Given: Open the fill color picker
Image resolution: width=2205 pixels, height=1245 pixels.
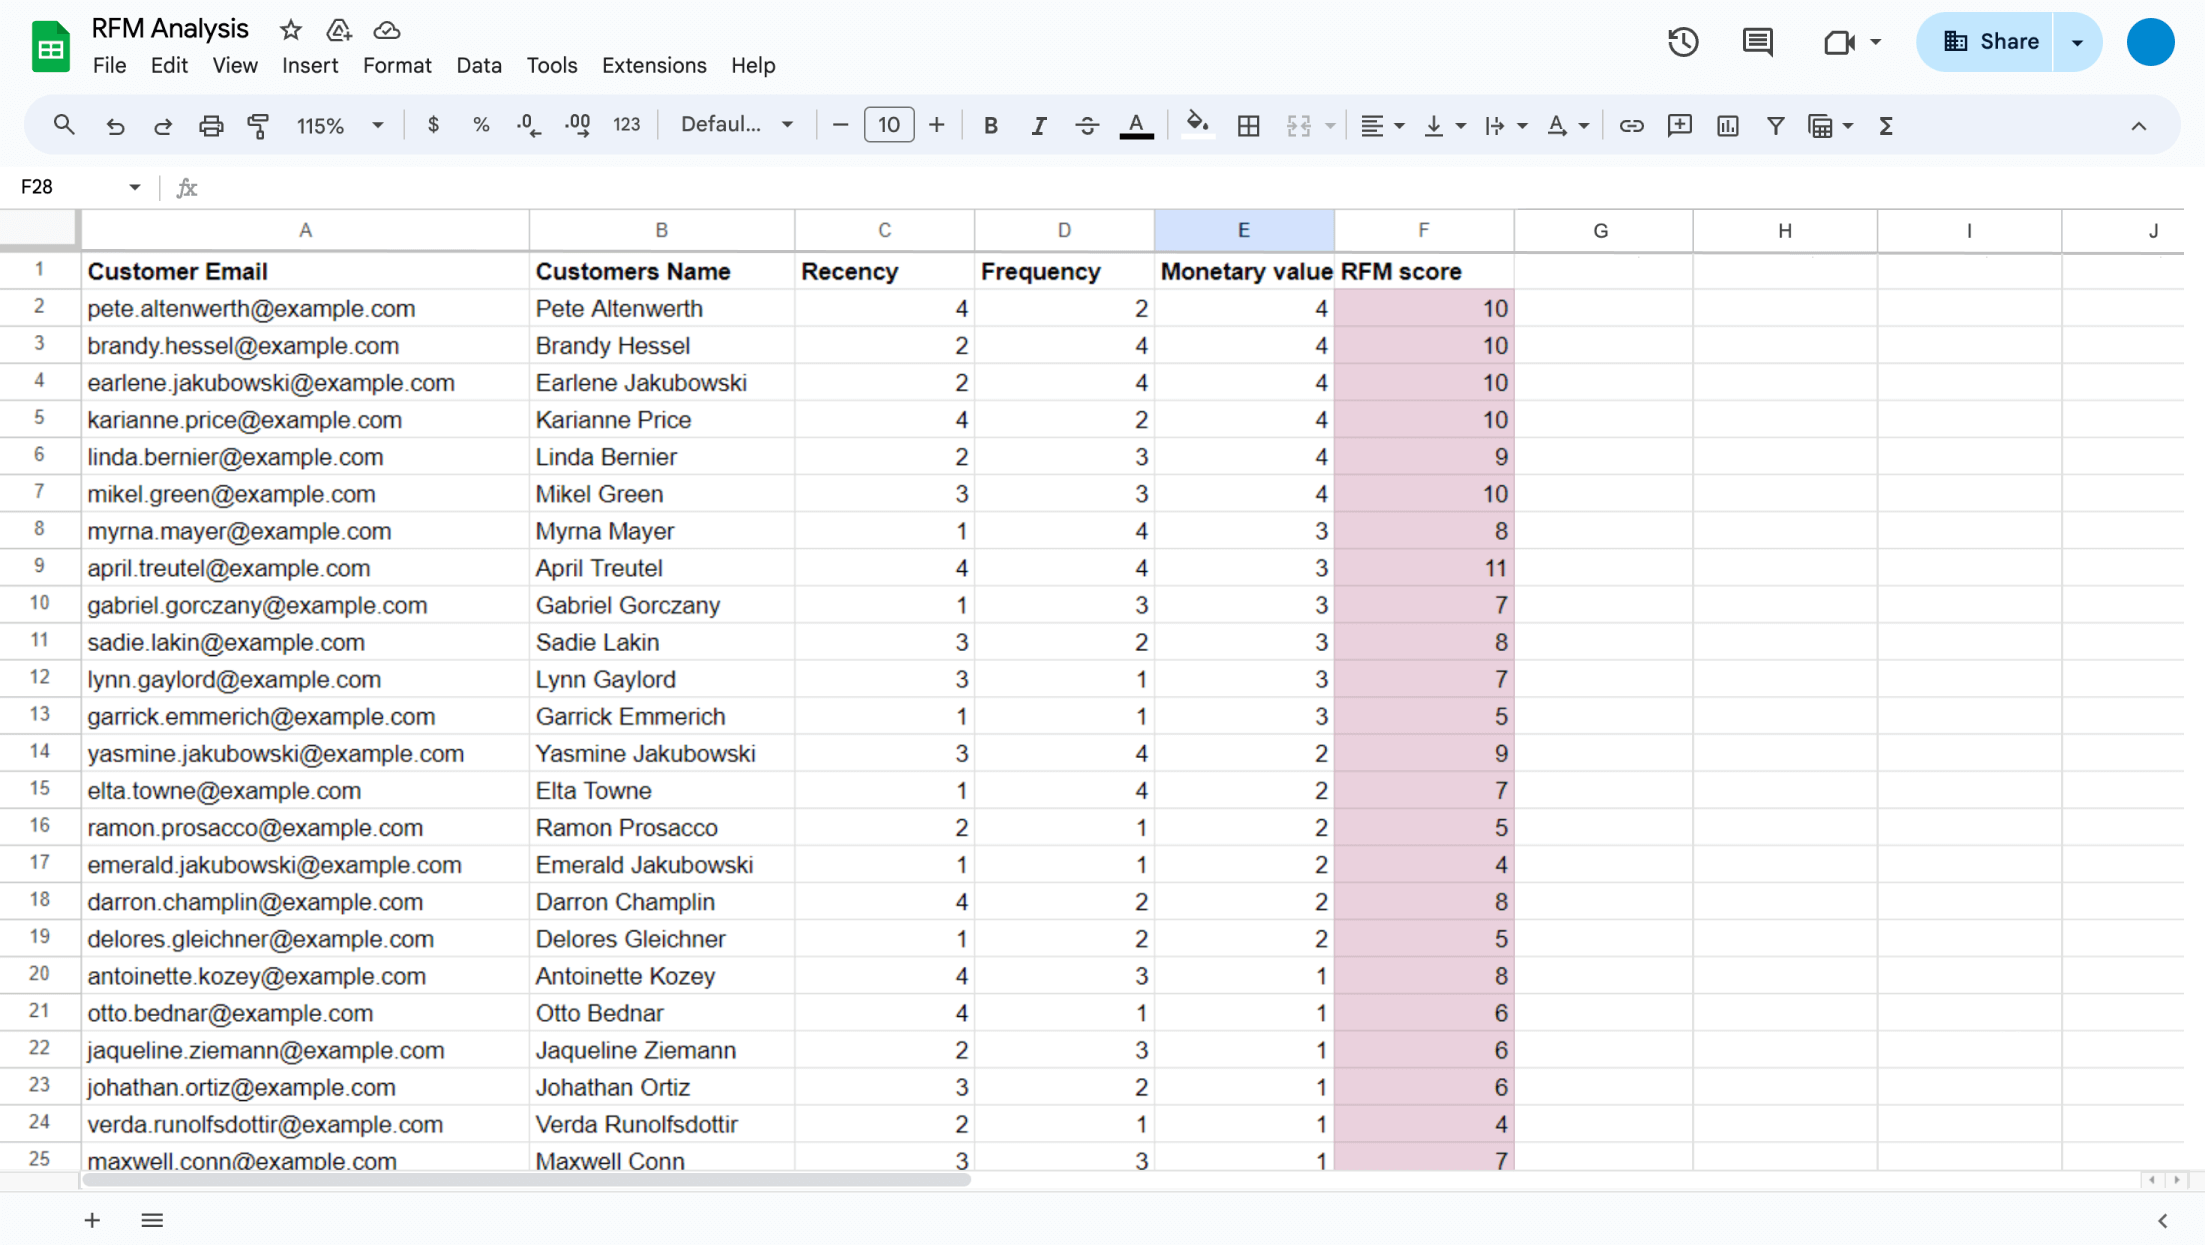Looking at the screenshot, I should click(x=1197, y=125).
